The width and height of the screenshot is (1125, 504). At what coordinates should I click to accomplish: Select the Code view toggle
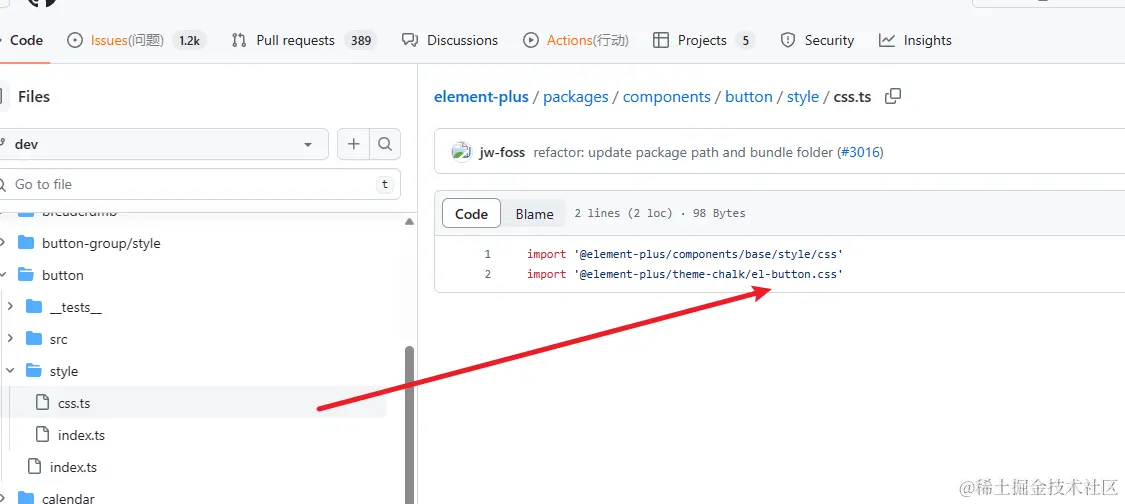pyautogui.click(x=471, y=213)
